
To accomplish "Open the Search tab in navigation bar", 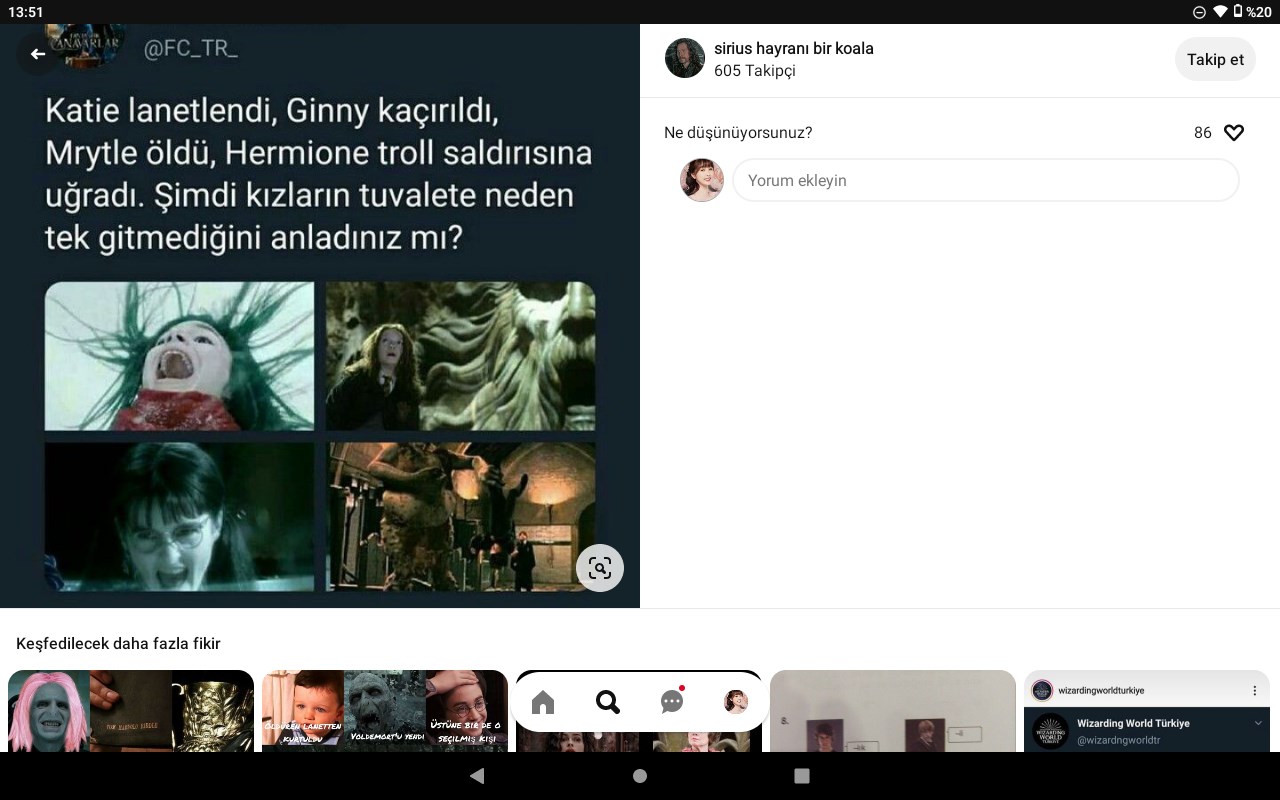I will tap(608, 702).
